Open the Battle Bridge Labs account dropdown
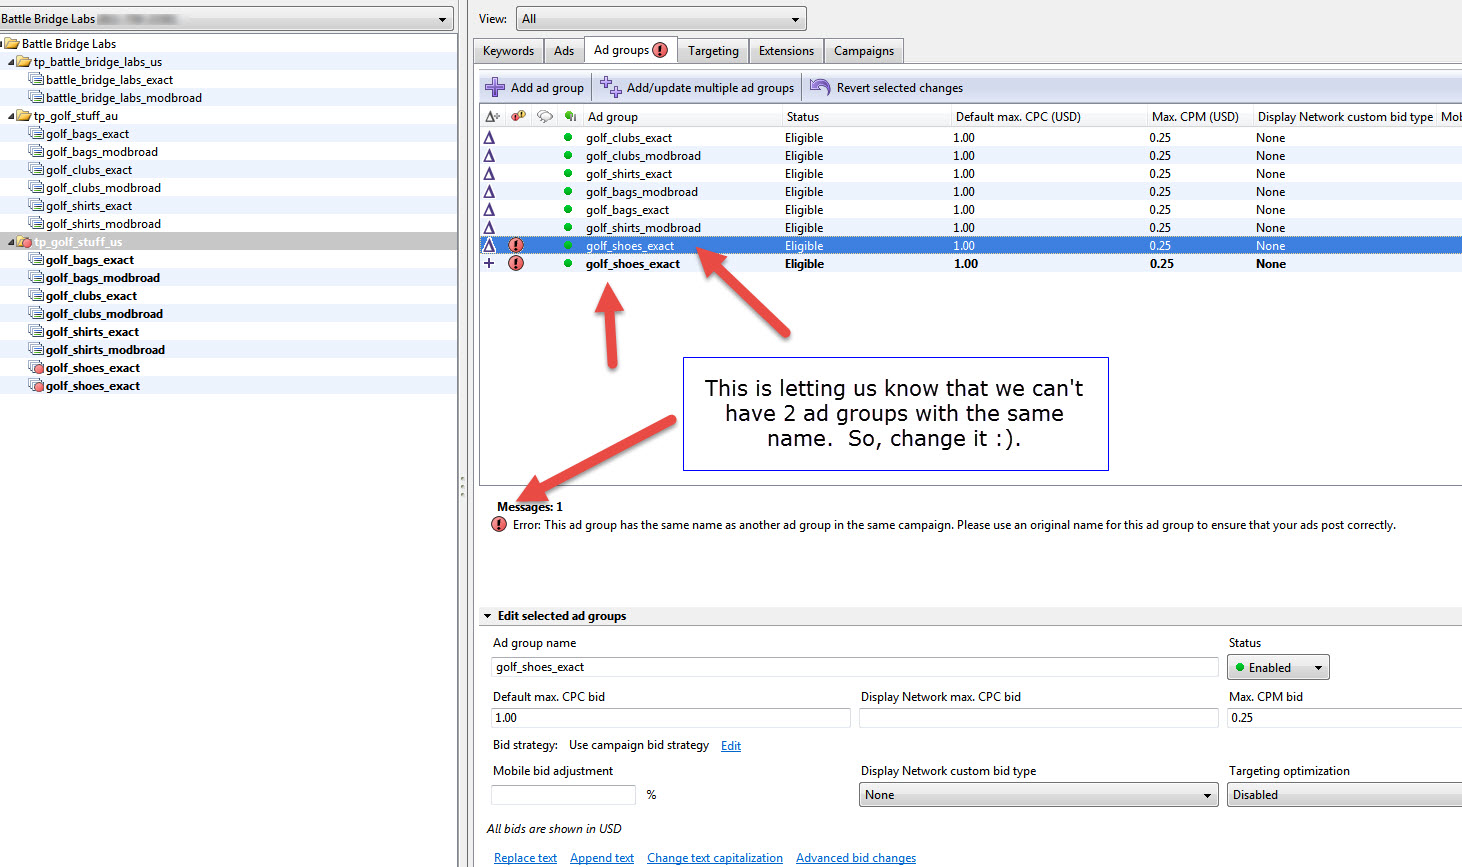1462x867 pixels. tap(443, 19)
